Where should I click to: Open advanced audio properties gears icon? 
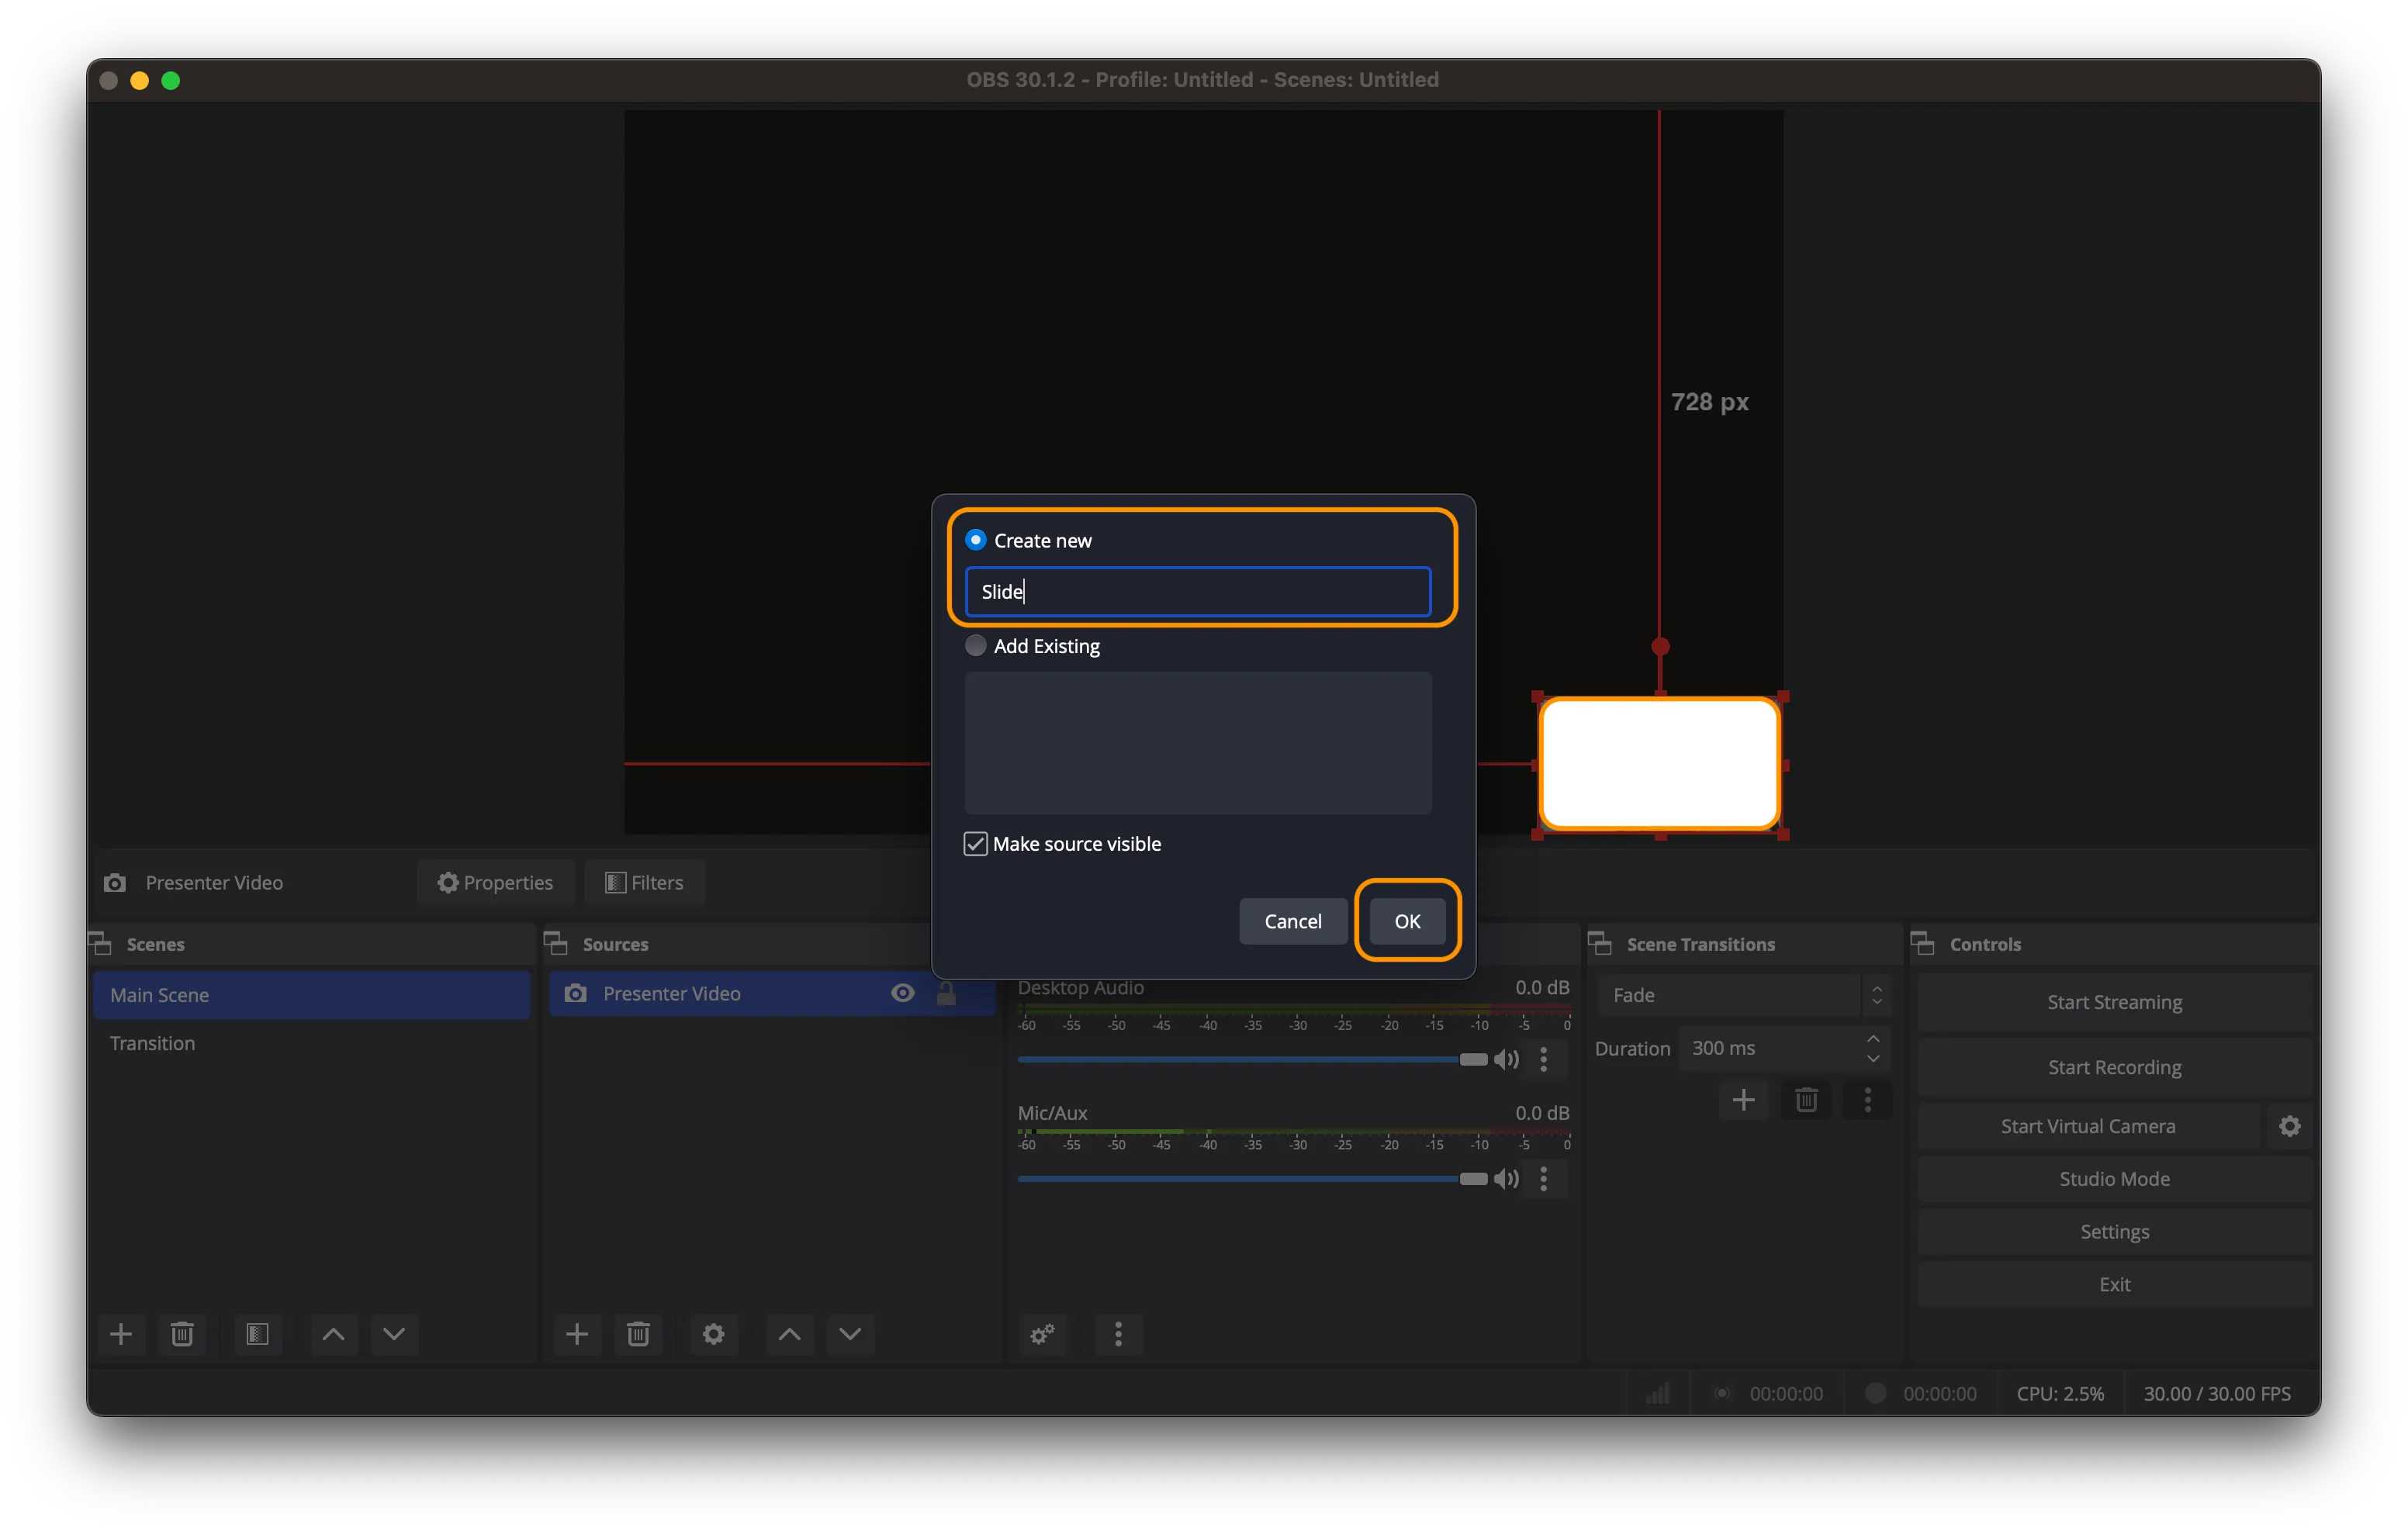(x=1042, y=1334)
